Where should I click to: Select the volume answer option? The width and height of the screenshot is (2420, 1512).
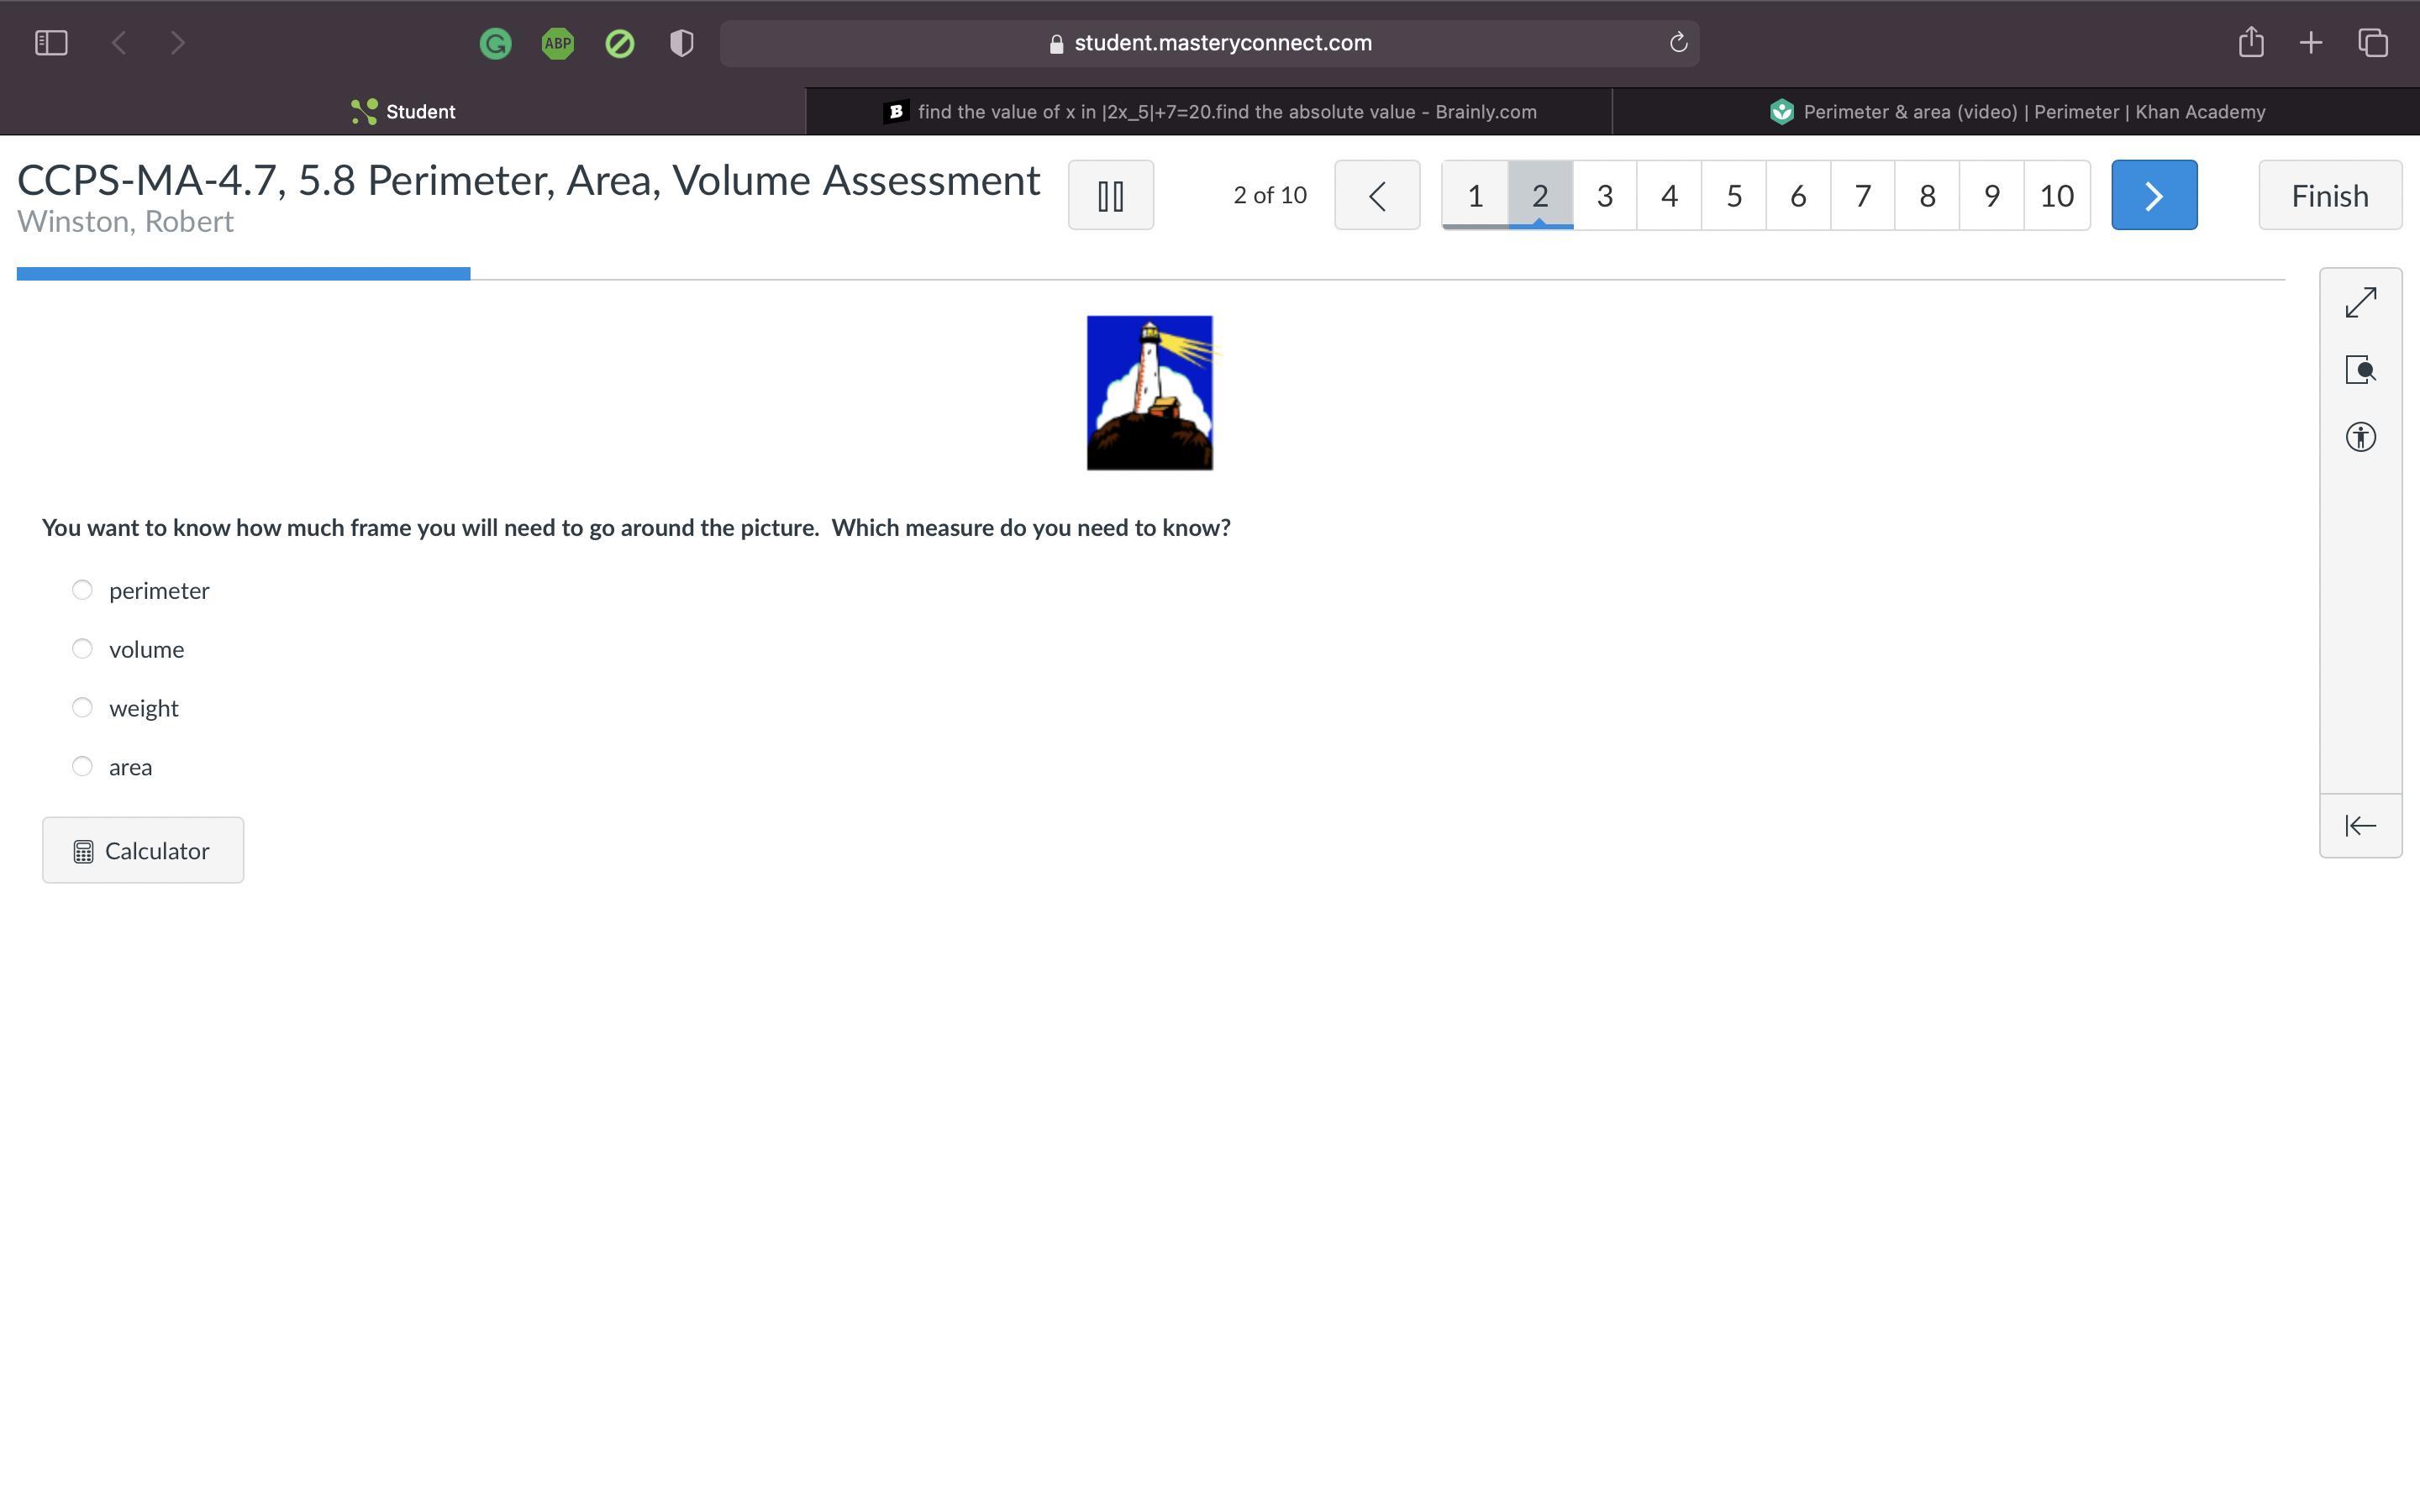point(82,649)
